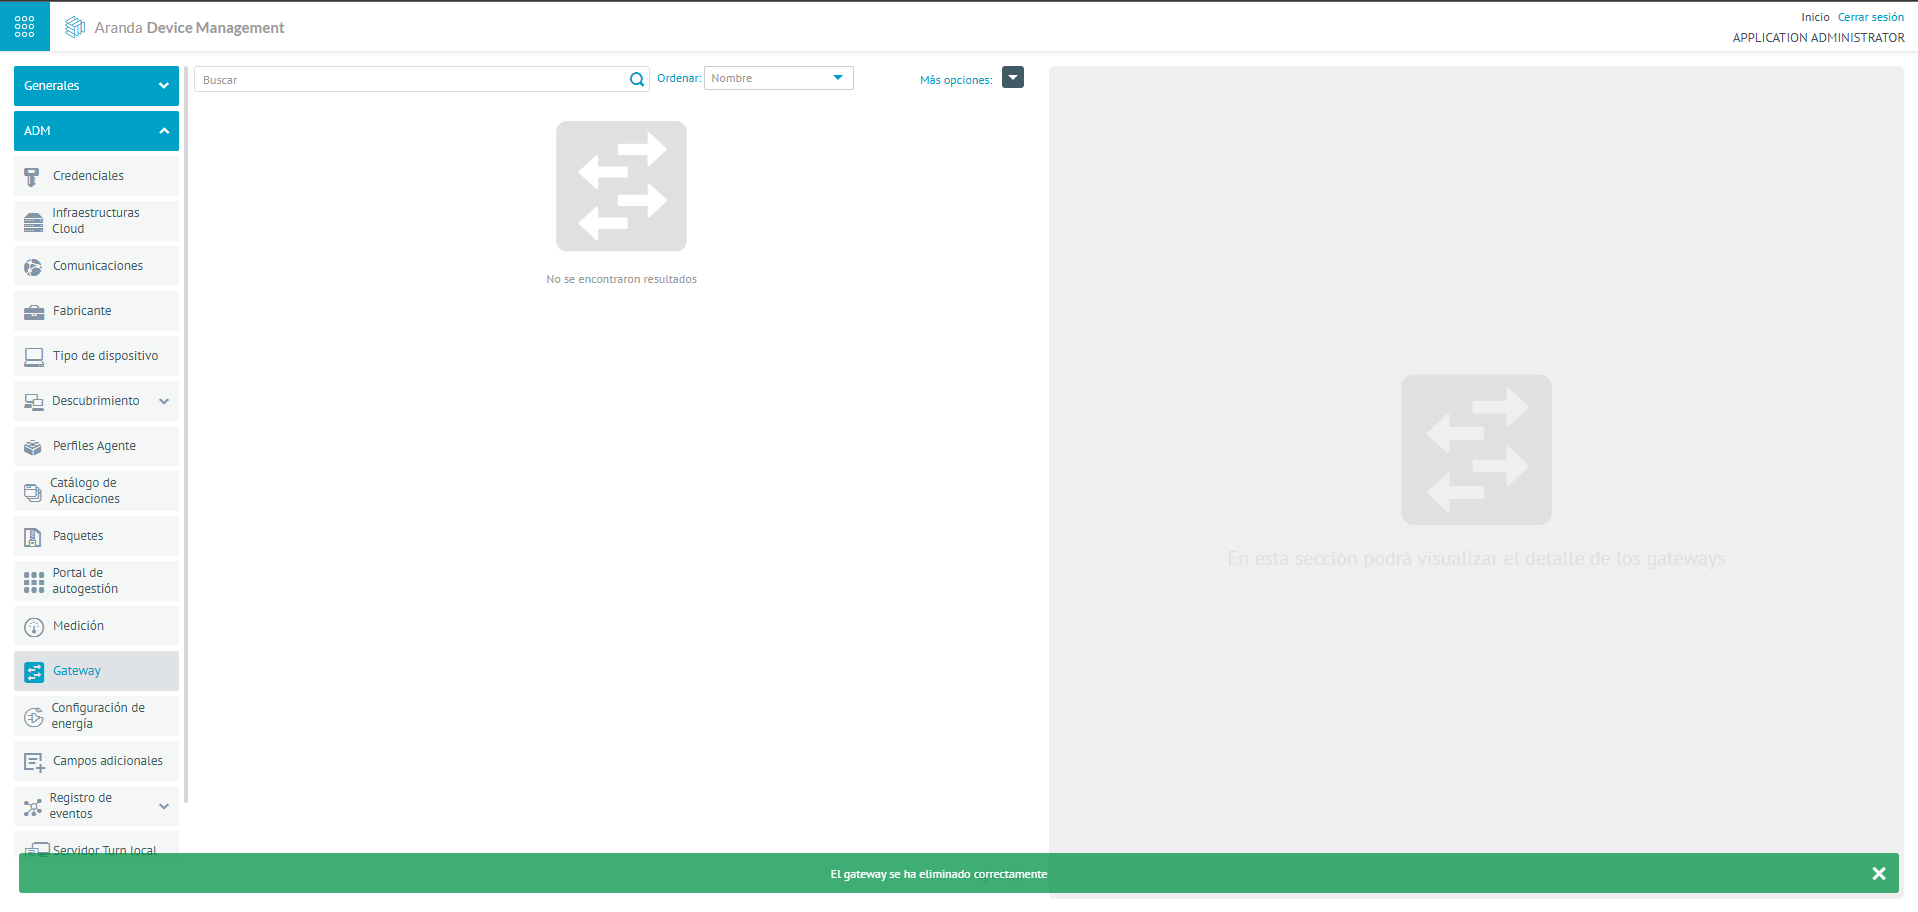Expand the Registro de eventos submenu
Screen dimensions: 1918x912
164,806
